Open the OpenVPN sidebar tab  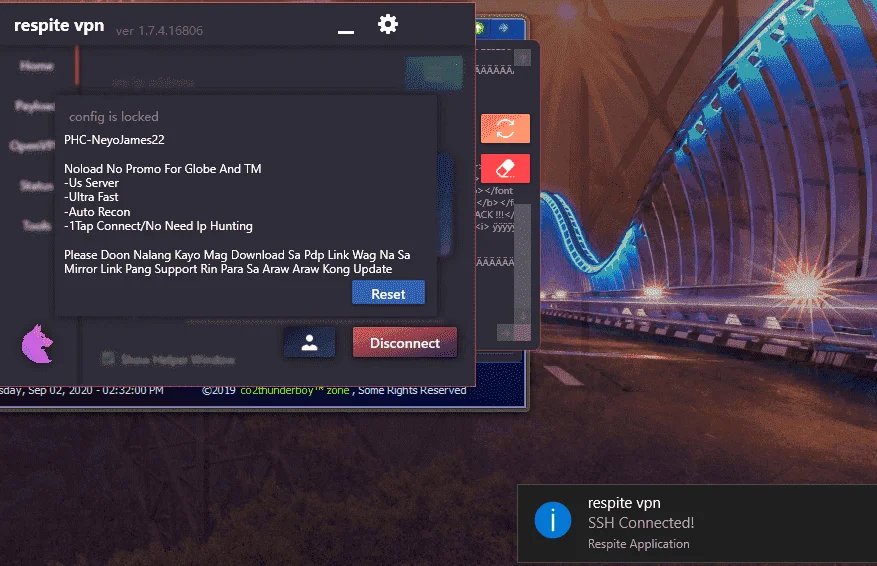(x=32, y=146)
